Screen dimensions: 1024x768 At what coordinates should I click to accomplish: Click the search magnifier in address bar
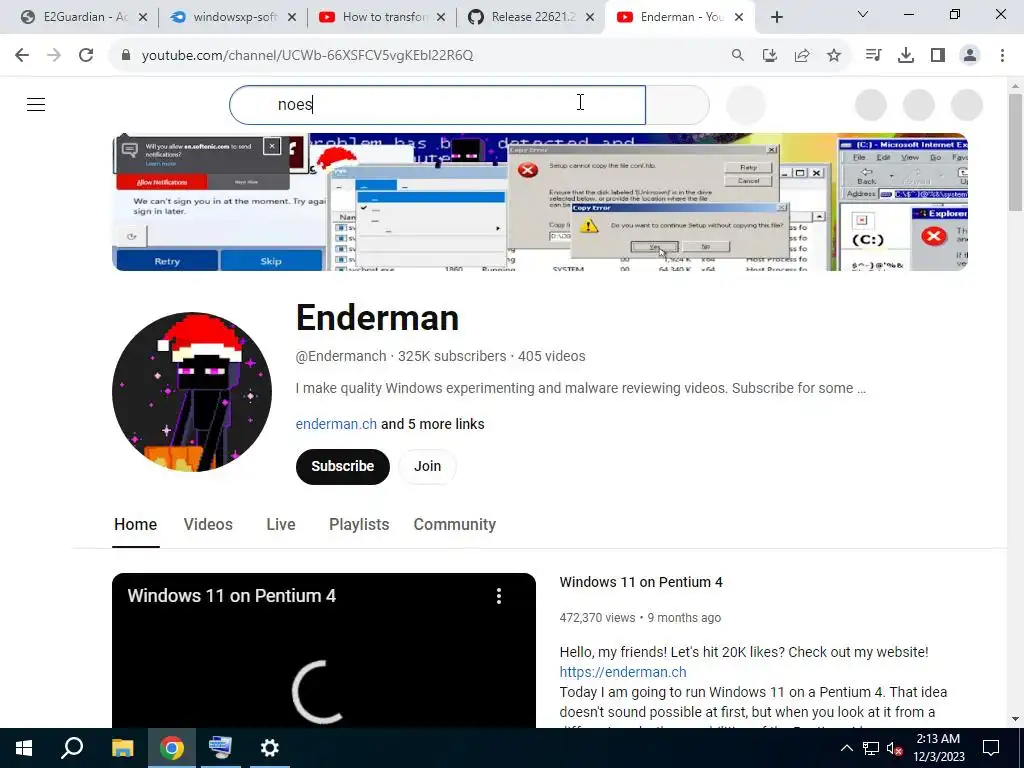coord(737,55)
